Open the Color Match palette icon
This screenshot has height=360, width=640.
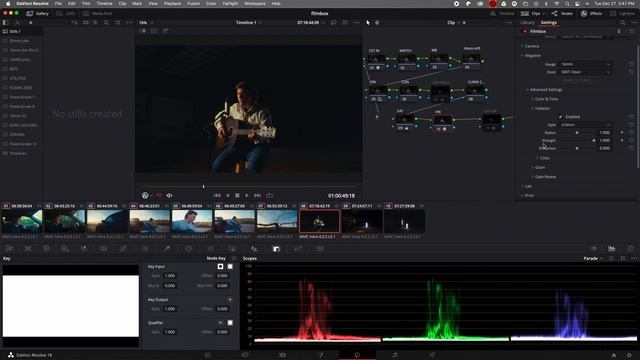(28, 249)
